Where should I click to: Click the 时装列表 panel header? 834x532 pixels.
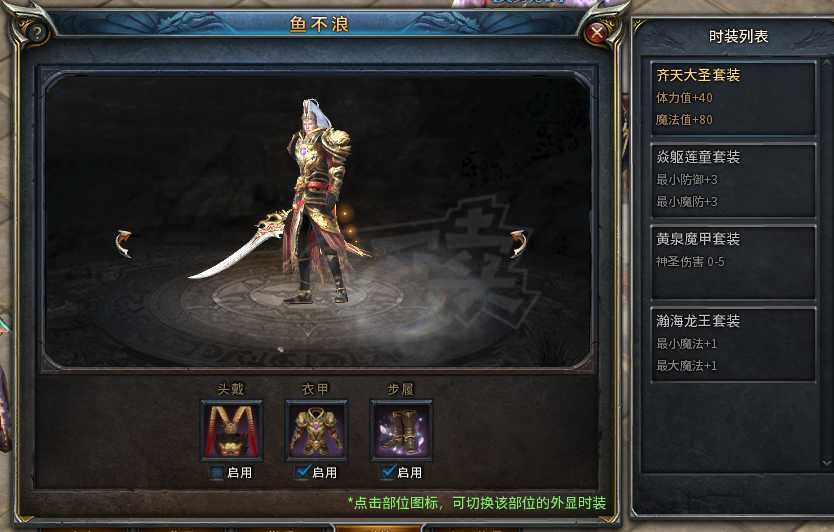click(x=738, y=36)
